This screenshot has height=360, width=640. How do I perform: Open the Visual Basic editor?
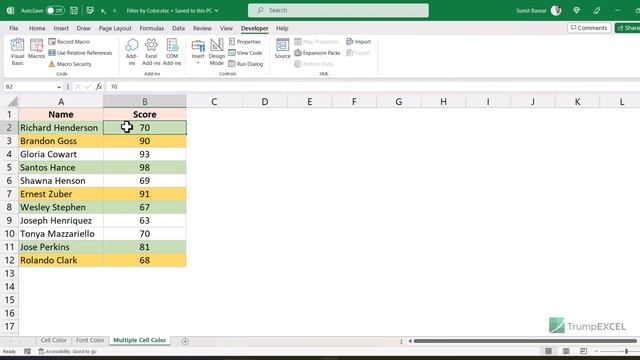tap(17, 52)
